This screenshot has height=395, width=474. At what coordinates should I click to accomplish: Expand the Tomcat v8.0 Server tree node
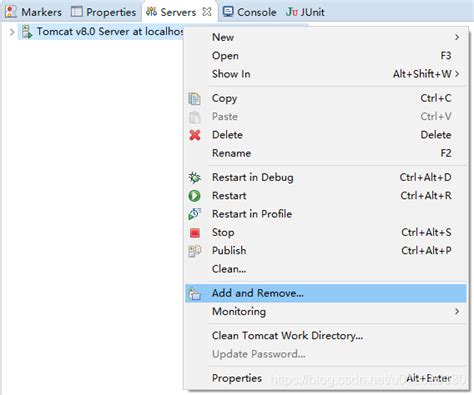(12, 32)
